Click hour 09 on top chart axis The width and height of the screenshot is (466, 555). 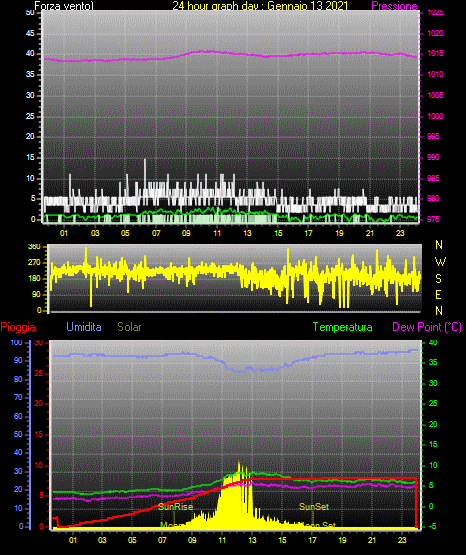pos(186,233)
